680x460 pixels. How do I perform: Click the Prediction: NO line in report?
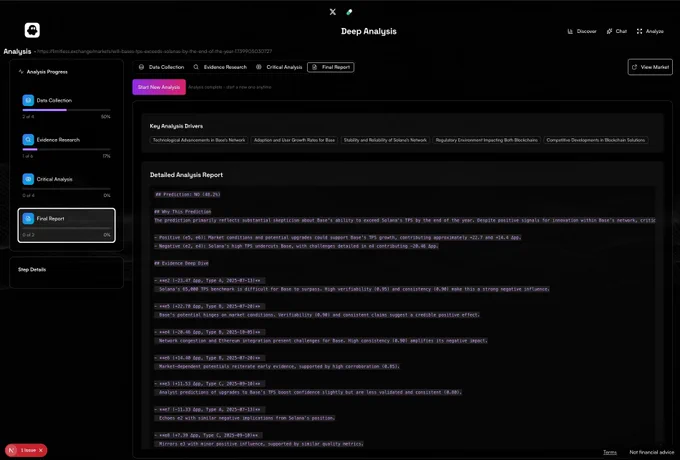(187, 194)
